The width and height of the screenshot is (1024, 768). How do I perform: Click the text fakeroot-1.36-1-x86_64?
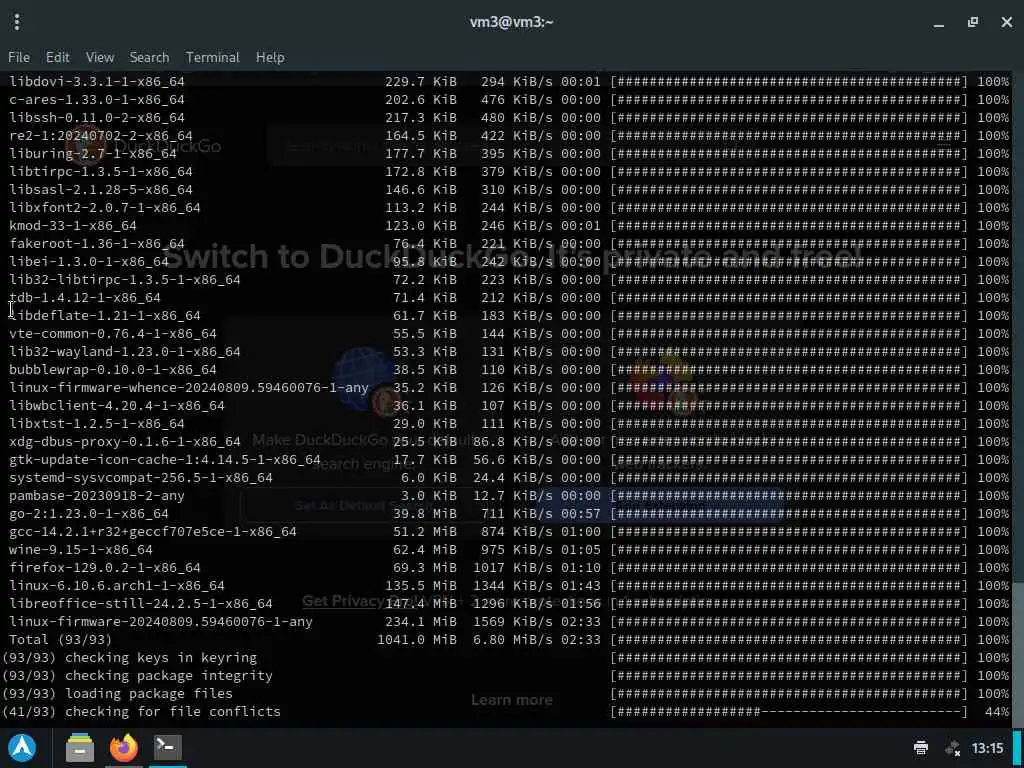point(97,244)
